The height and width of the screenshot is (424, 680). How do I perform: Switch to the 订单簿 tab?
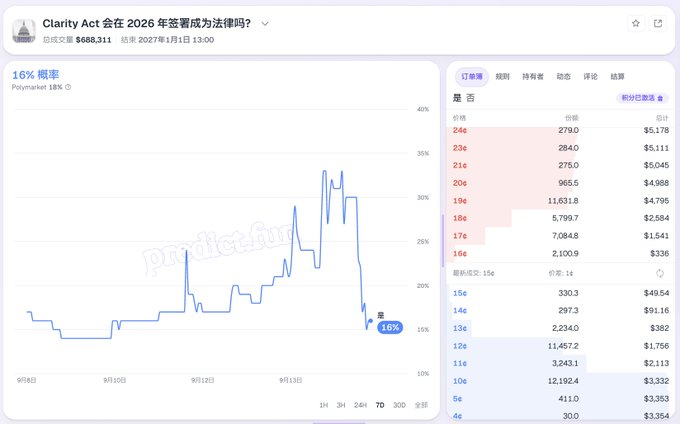click(x=472, y=77)
